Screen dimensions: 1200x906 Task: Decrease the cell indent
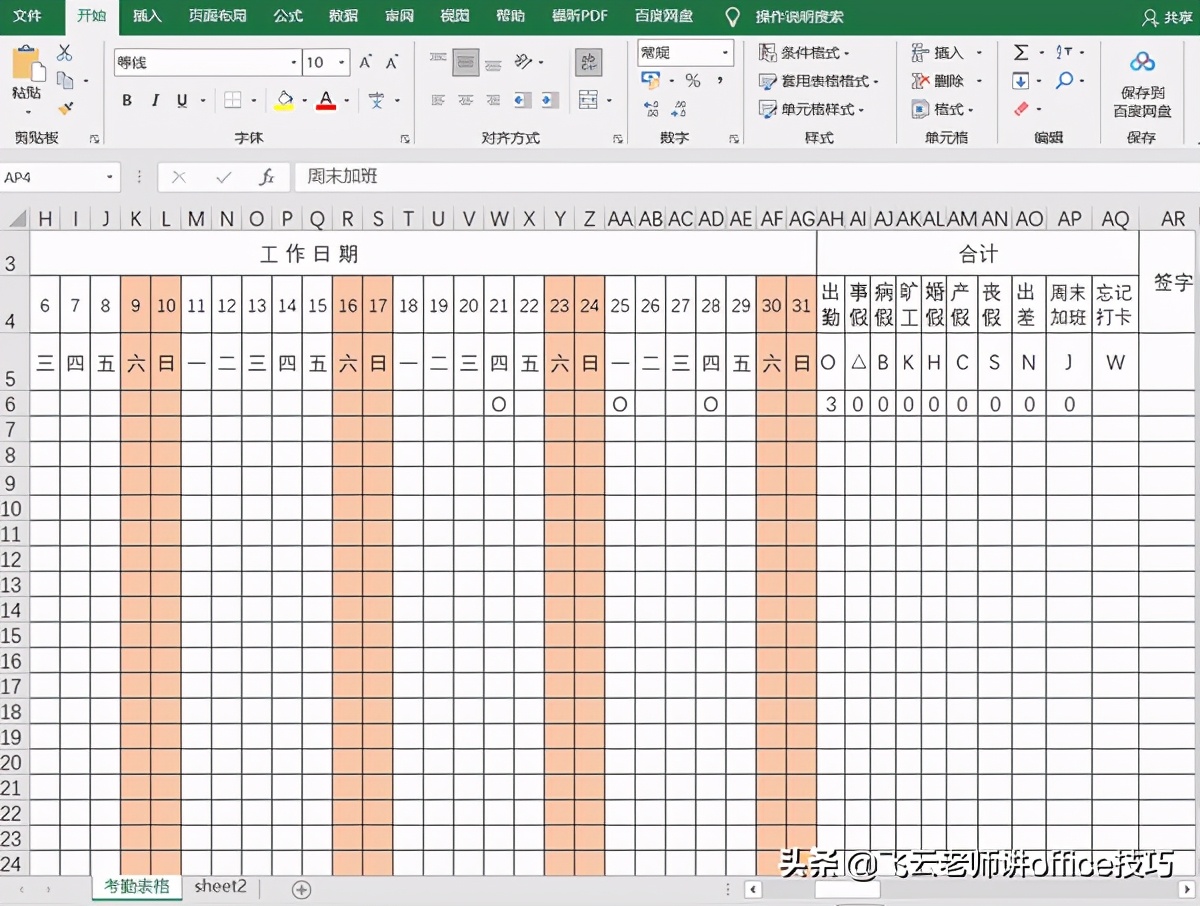tap(522, 100)
